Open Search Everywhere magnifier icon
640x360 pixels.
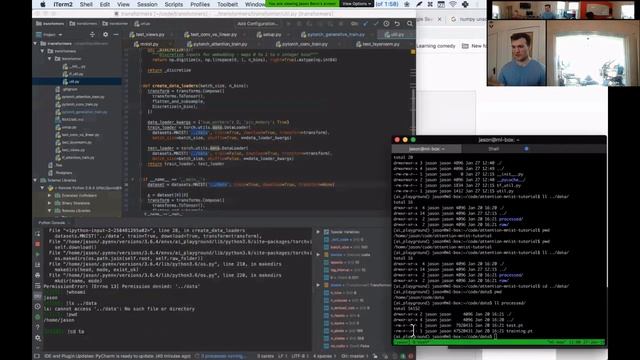[x=409, y=24]
